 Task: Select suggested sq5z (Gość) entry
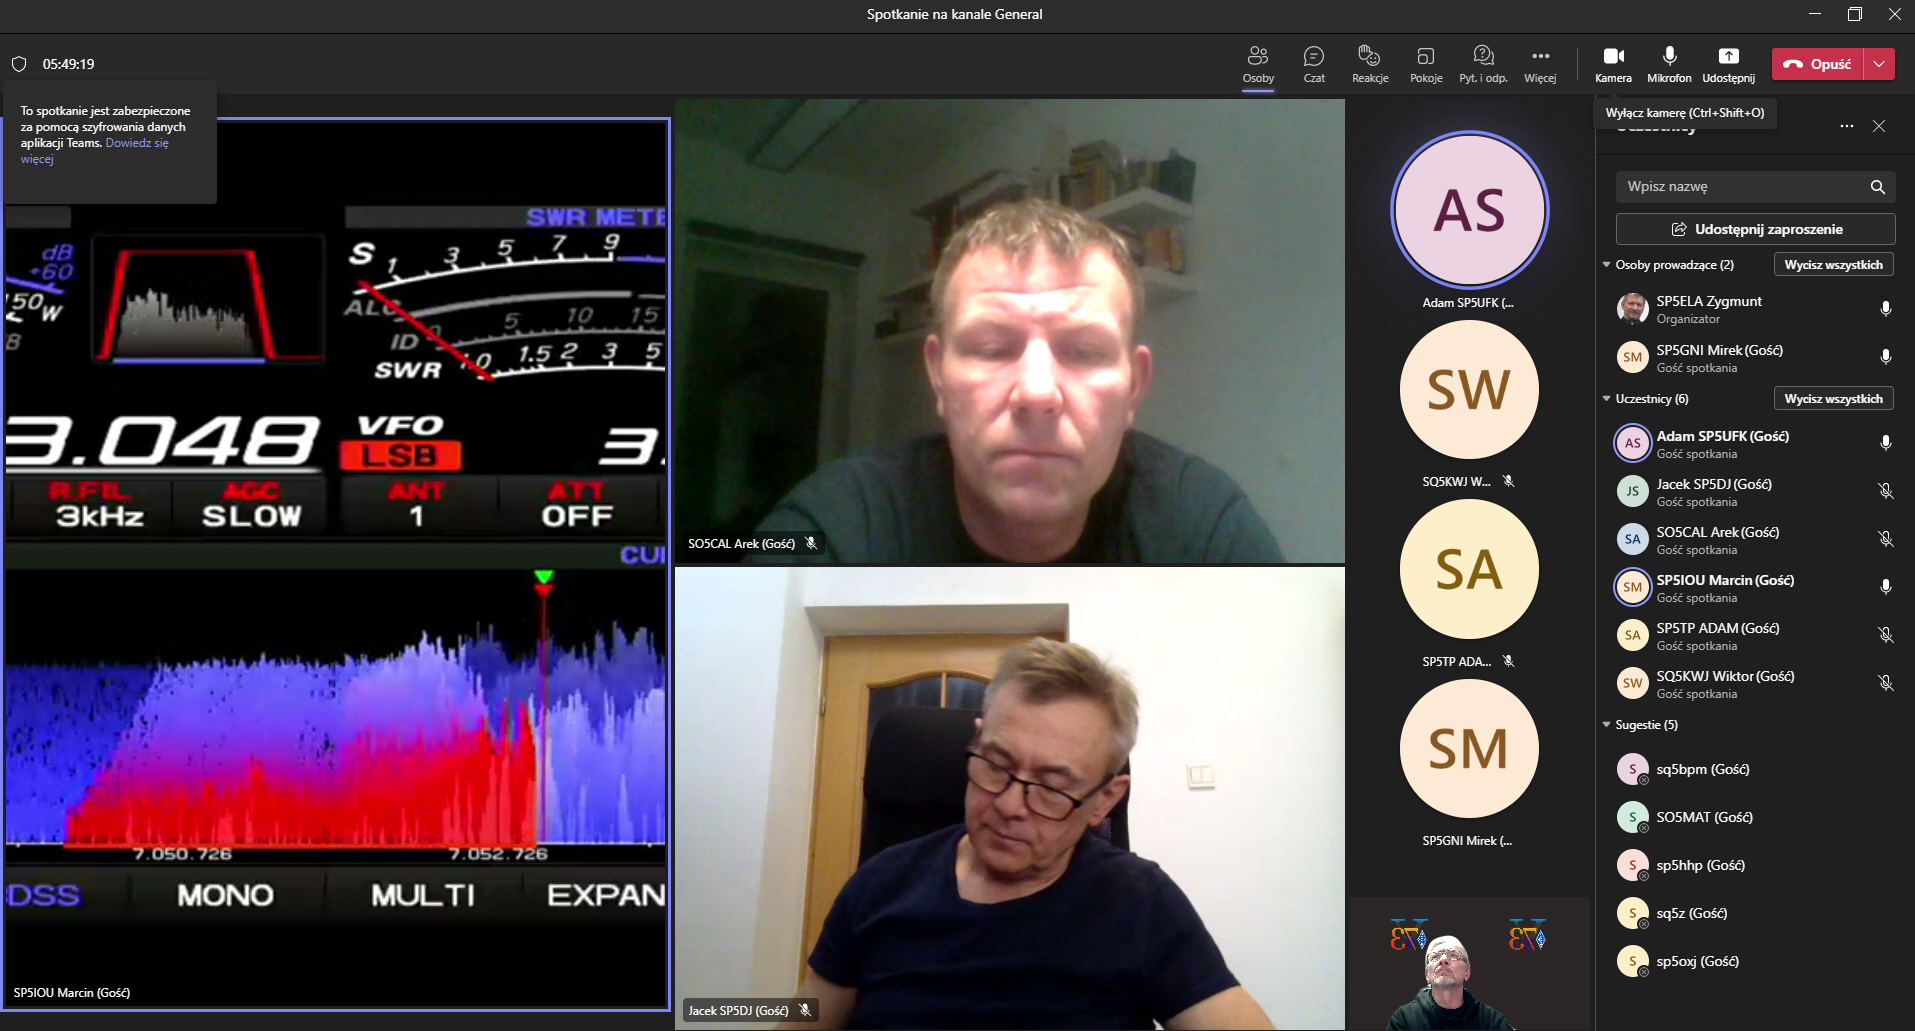pyautogui.click(x=1755, y=913)
